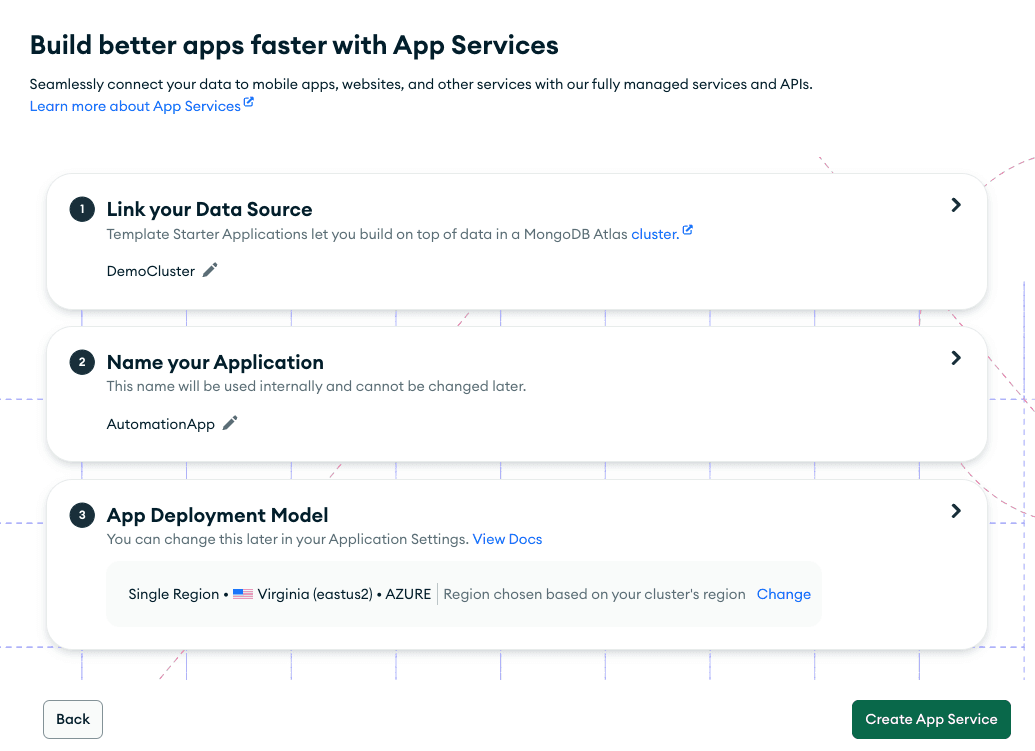Open the View Docs link
Screen dimensions: 1035x751
[507, 539]
